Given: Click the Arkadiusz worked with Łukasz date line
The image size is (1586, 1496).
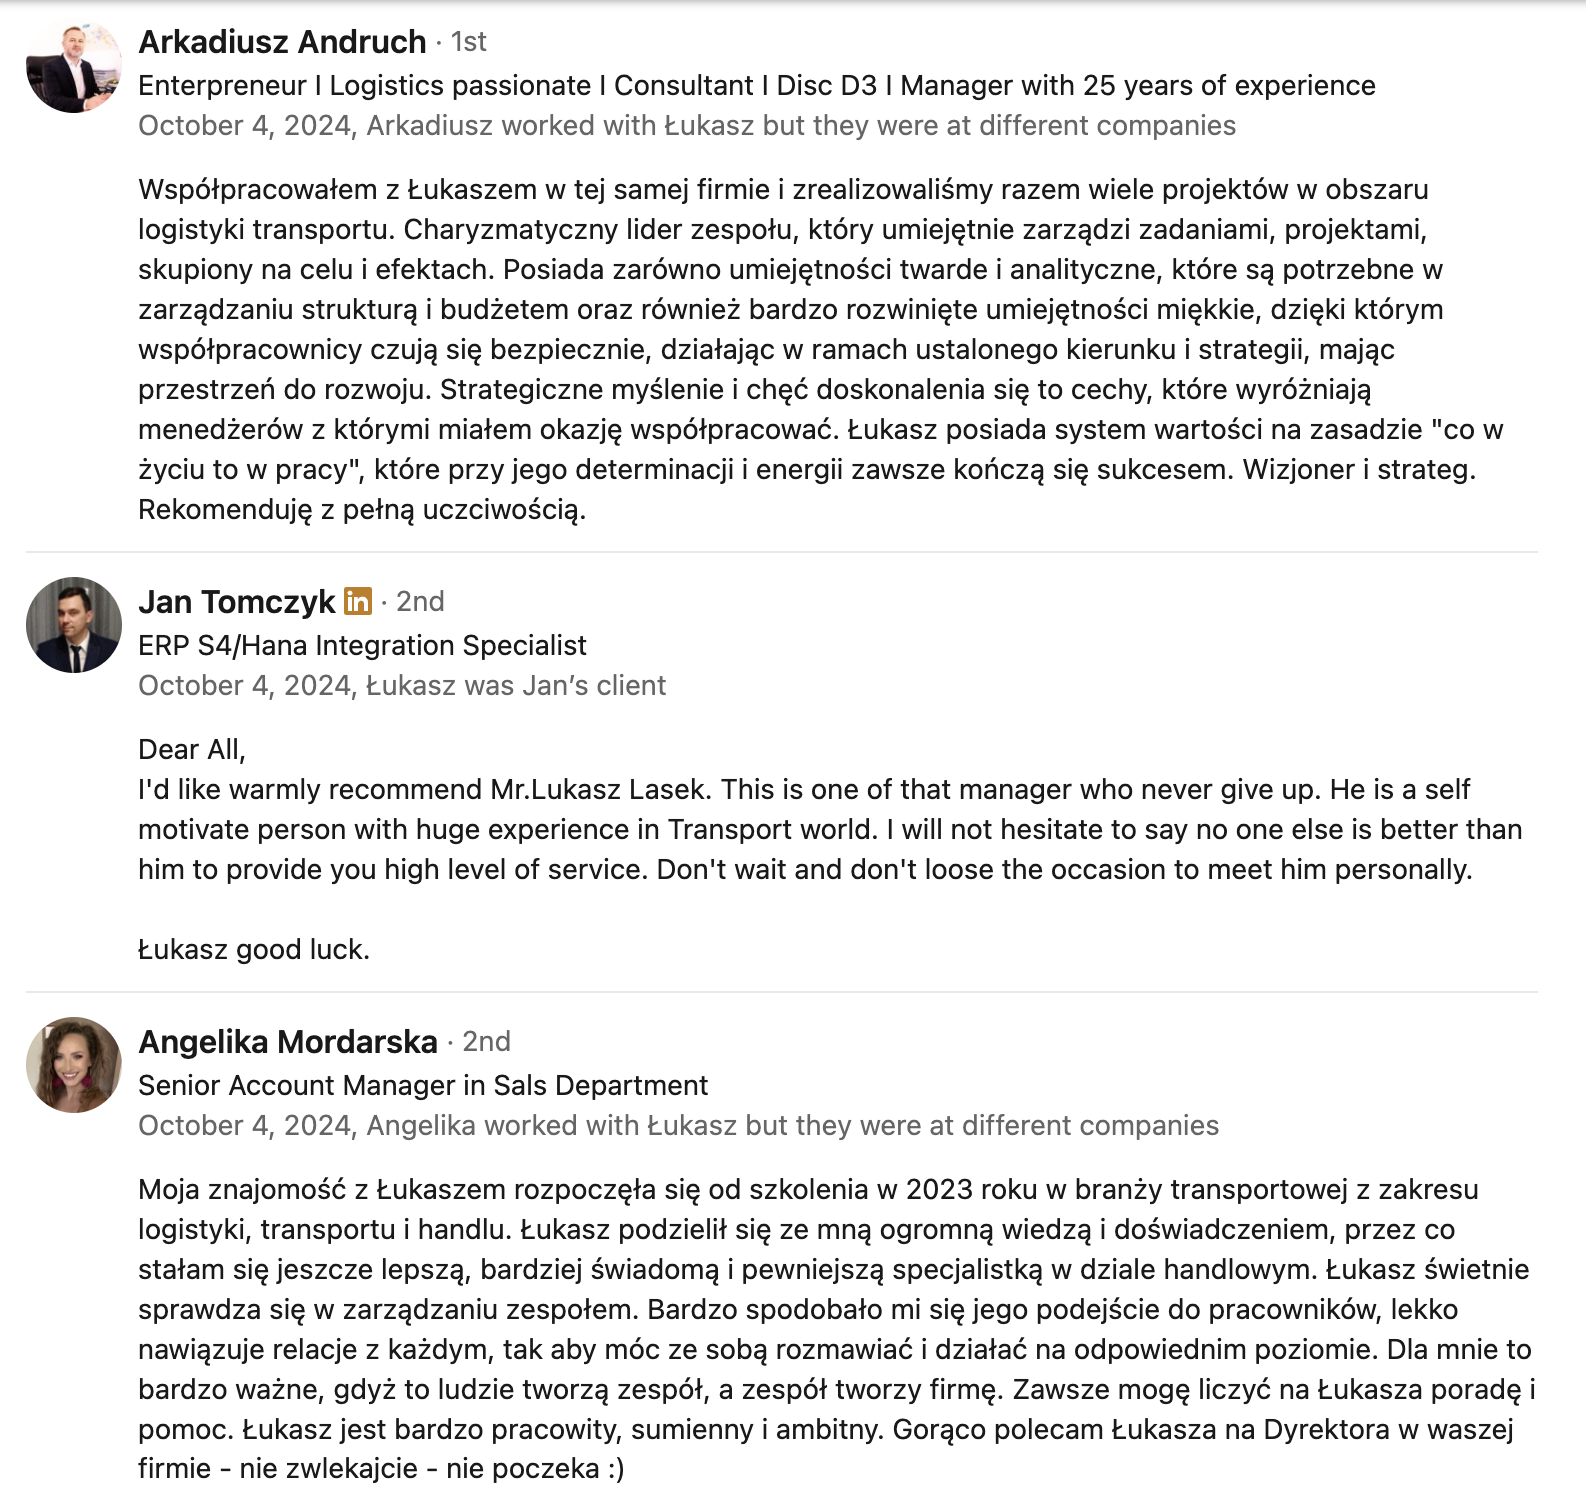Looking at the screenshot, I should coord(687,126).
